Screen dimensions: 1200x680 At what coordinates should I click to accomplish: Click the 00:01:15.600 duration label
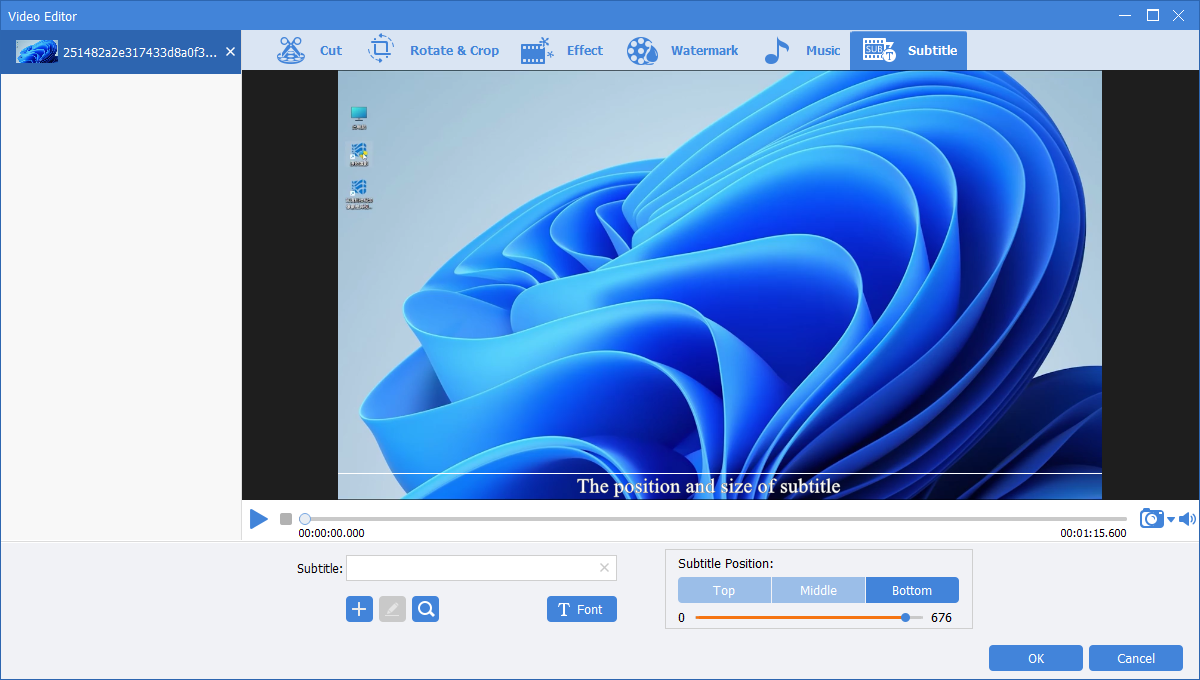(1093, 533)
